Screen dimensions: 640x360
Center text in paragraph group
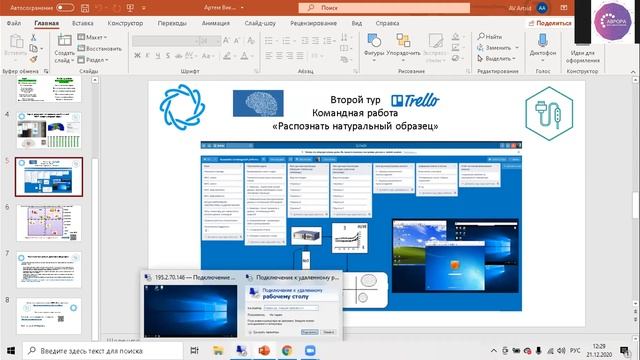click(x=279, y=56)
